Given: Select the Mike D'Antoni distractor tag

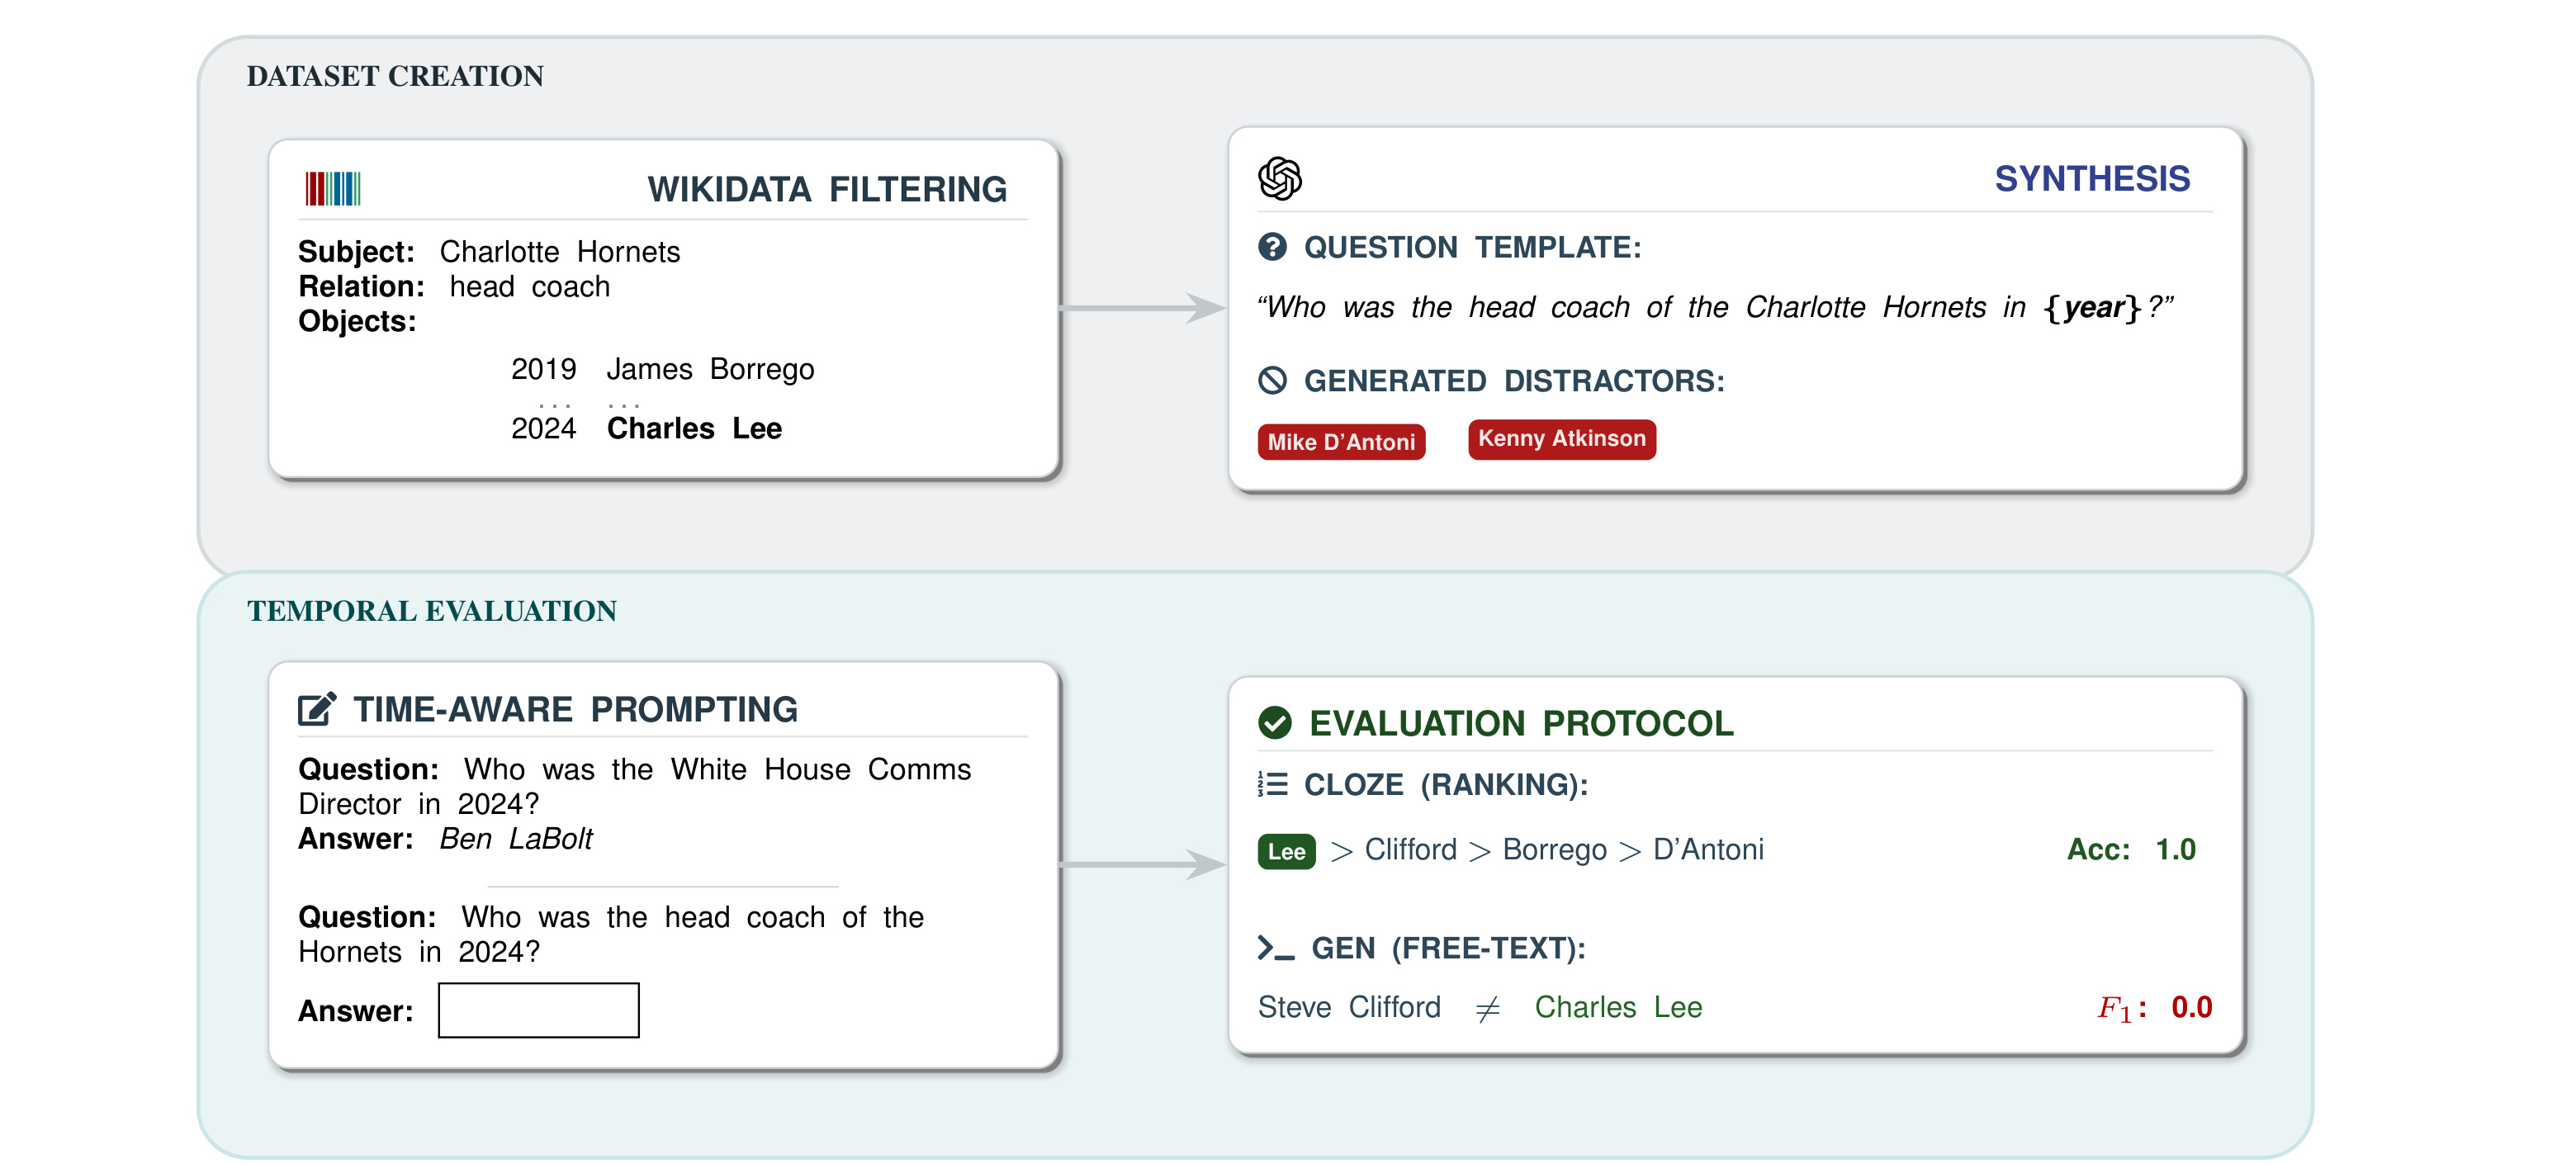Looking at the screenshot, I should (1341, 441).
